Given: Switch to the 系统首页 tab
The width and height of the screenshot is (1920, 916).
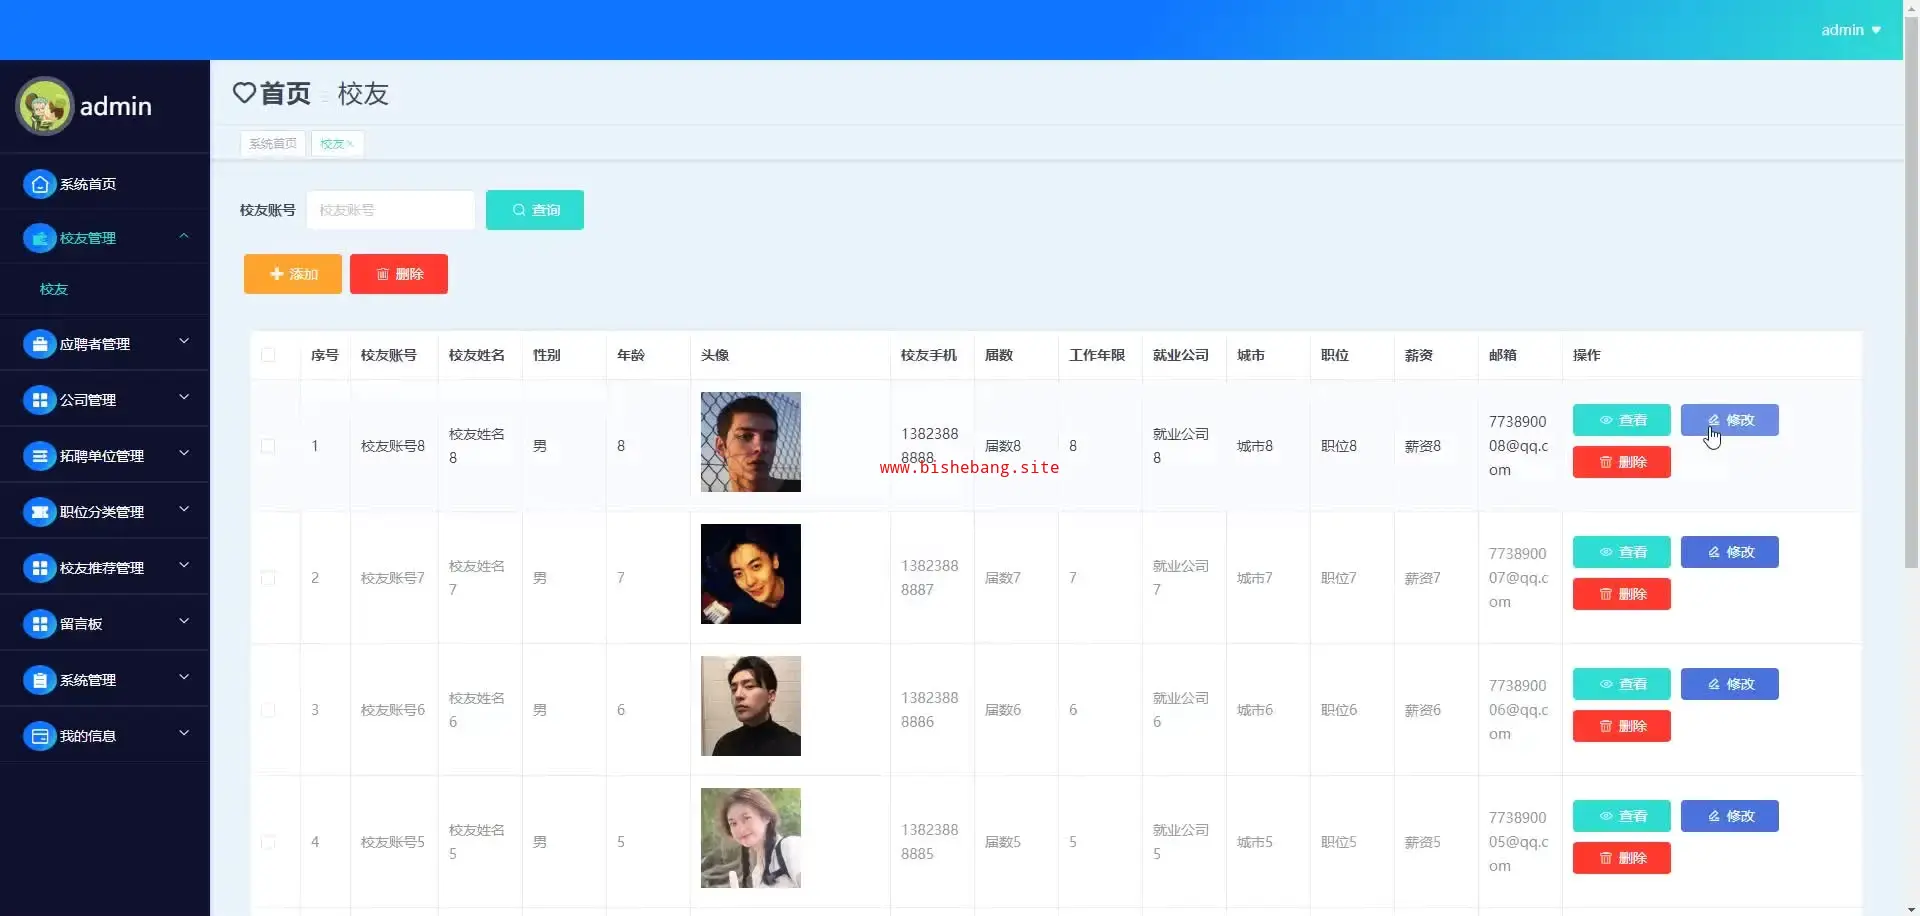Looking at the screenshot, I should [x=273, y=144].
